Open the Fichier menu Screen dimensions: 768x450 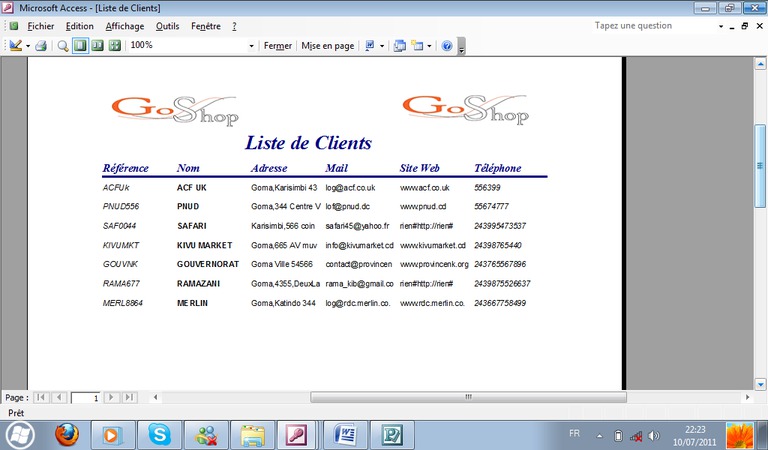41,26
